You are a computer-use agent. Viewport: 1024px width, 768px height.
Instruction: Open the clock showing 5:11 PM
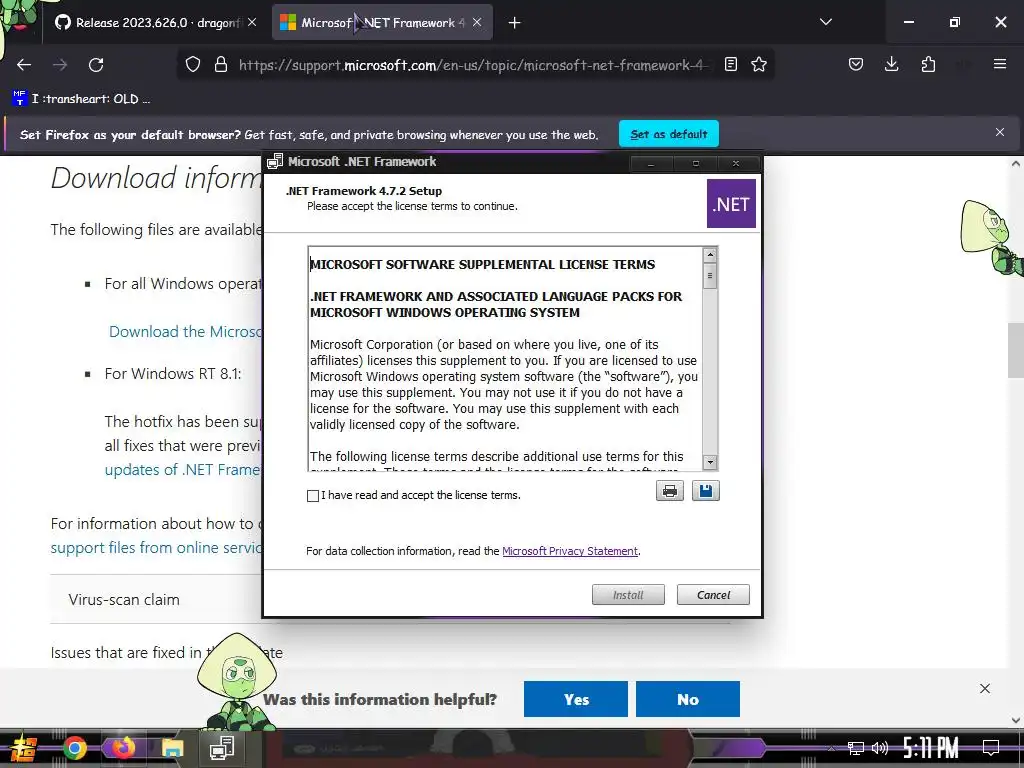click(x=931, y=748)
